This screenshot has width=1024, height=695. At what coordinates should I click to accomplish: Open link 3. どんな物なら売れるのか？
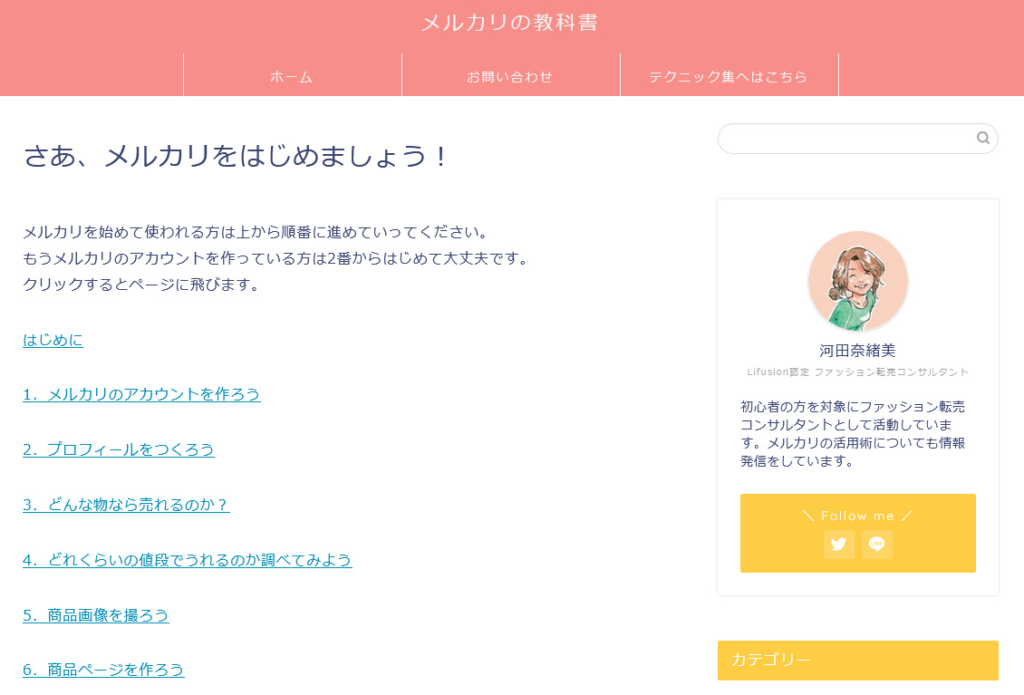pos(126,505)
